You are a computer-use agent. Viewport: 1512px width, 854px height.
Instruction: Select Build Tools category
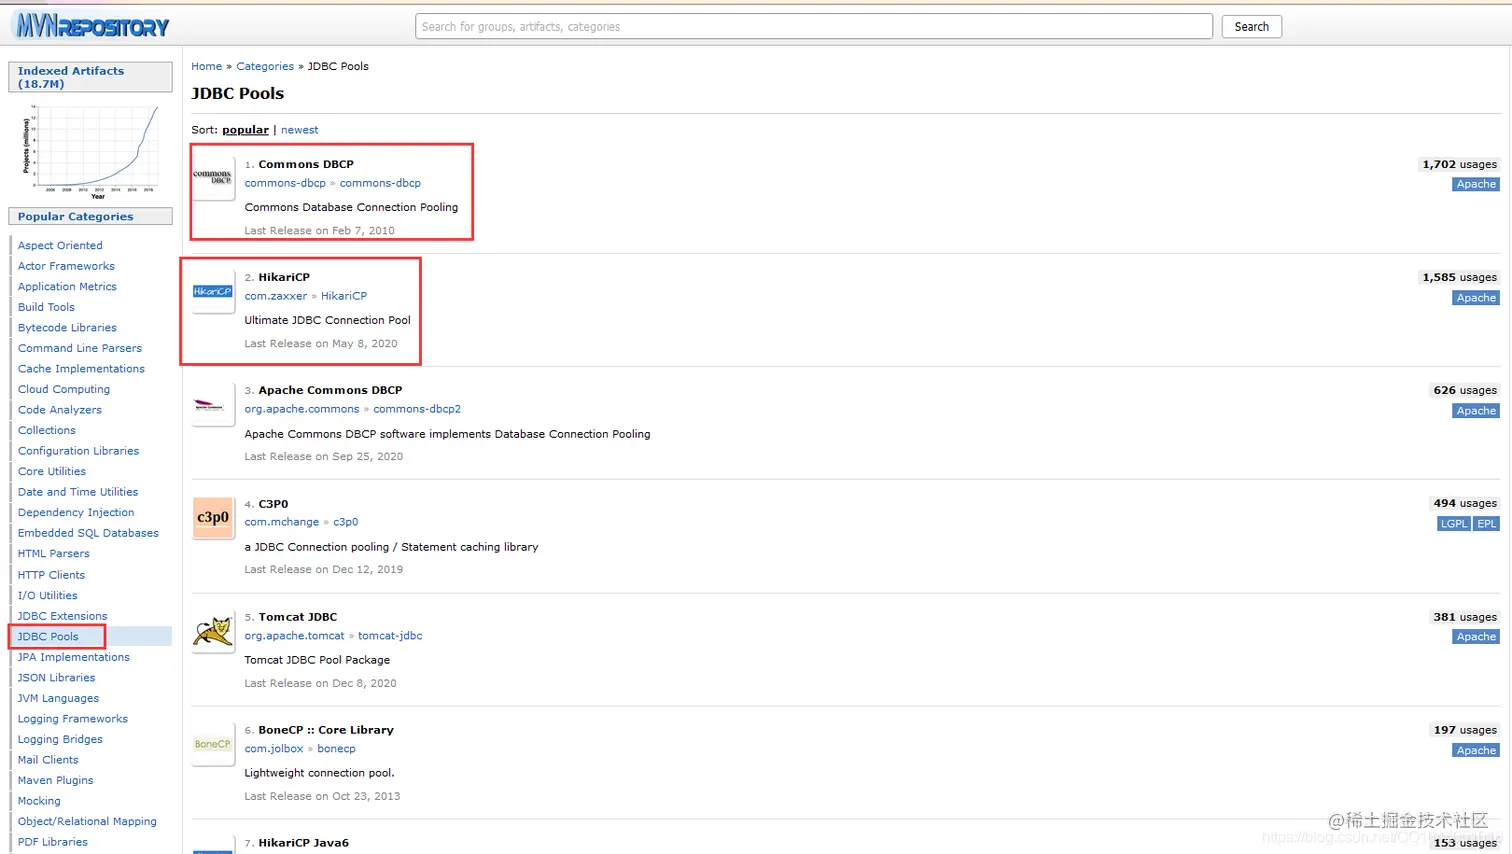coord(46,307)
